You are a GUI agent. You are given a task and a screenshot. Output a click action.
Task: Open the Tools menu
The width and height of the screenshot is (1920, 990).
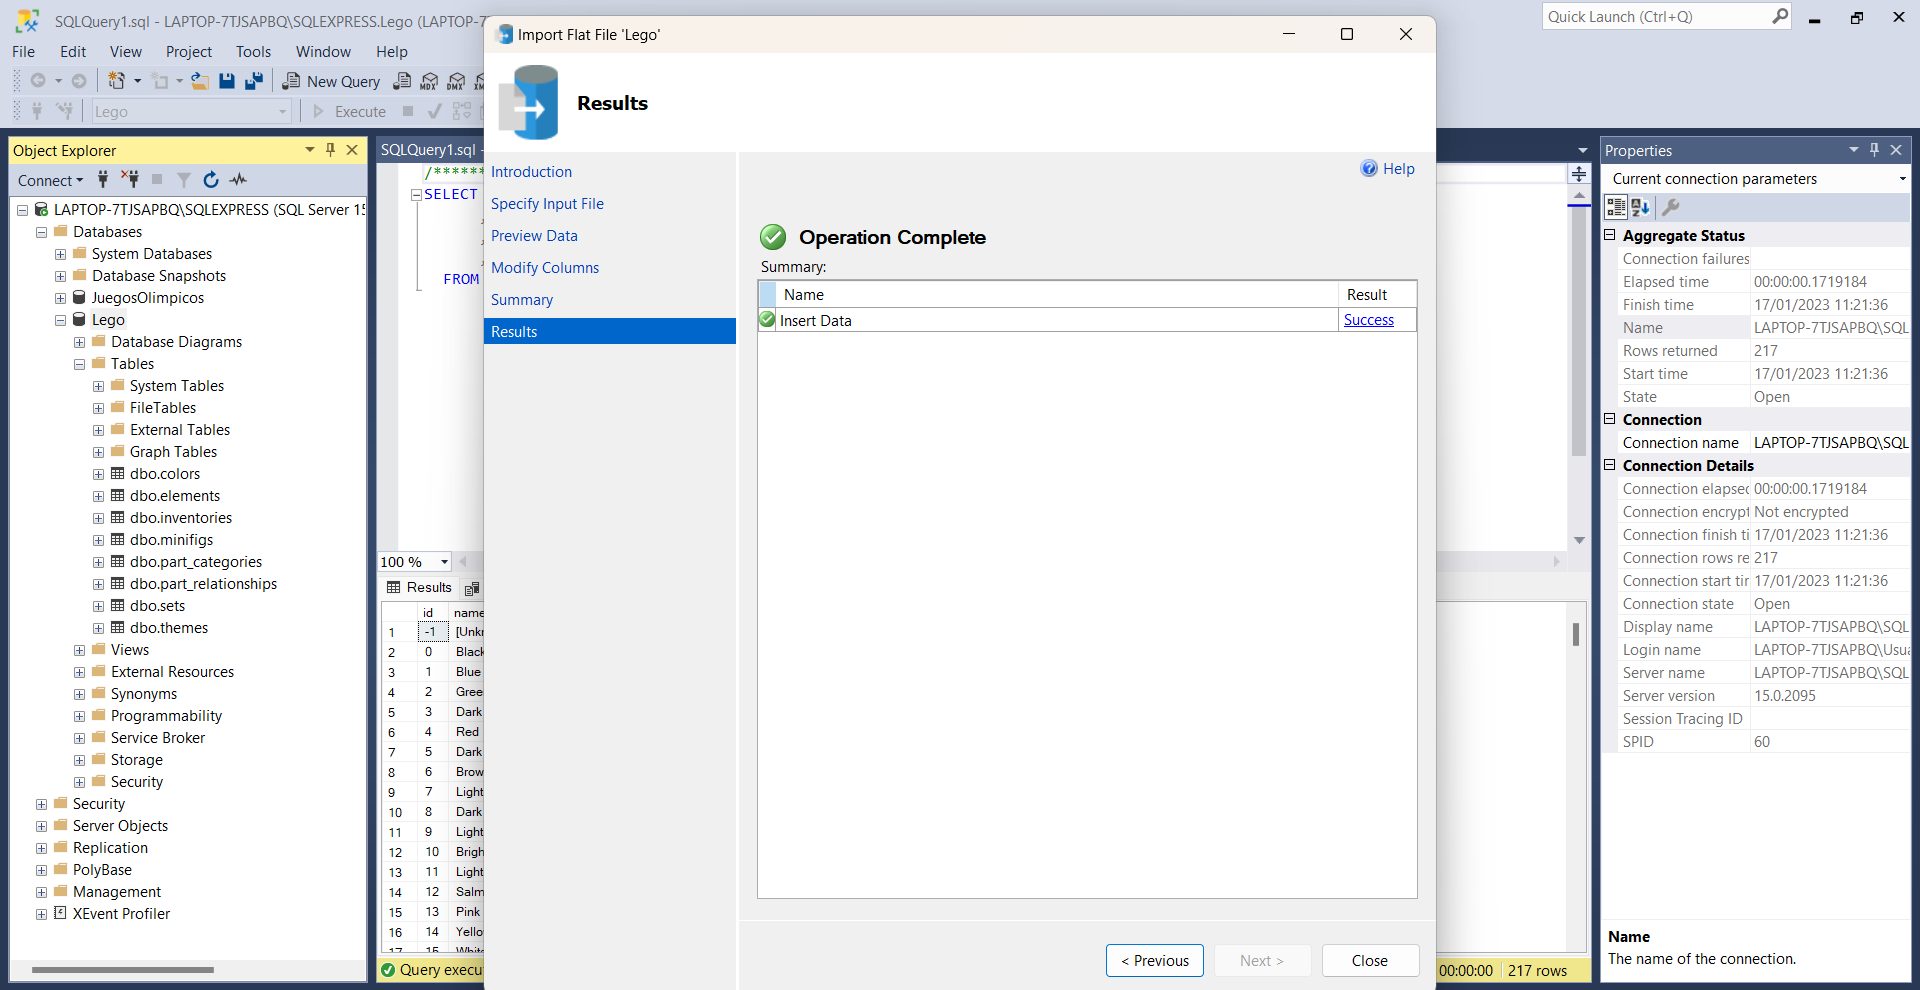253,51
